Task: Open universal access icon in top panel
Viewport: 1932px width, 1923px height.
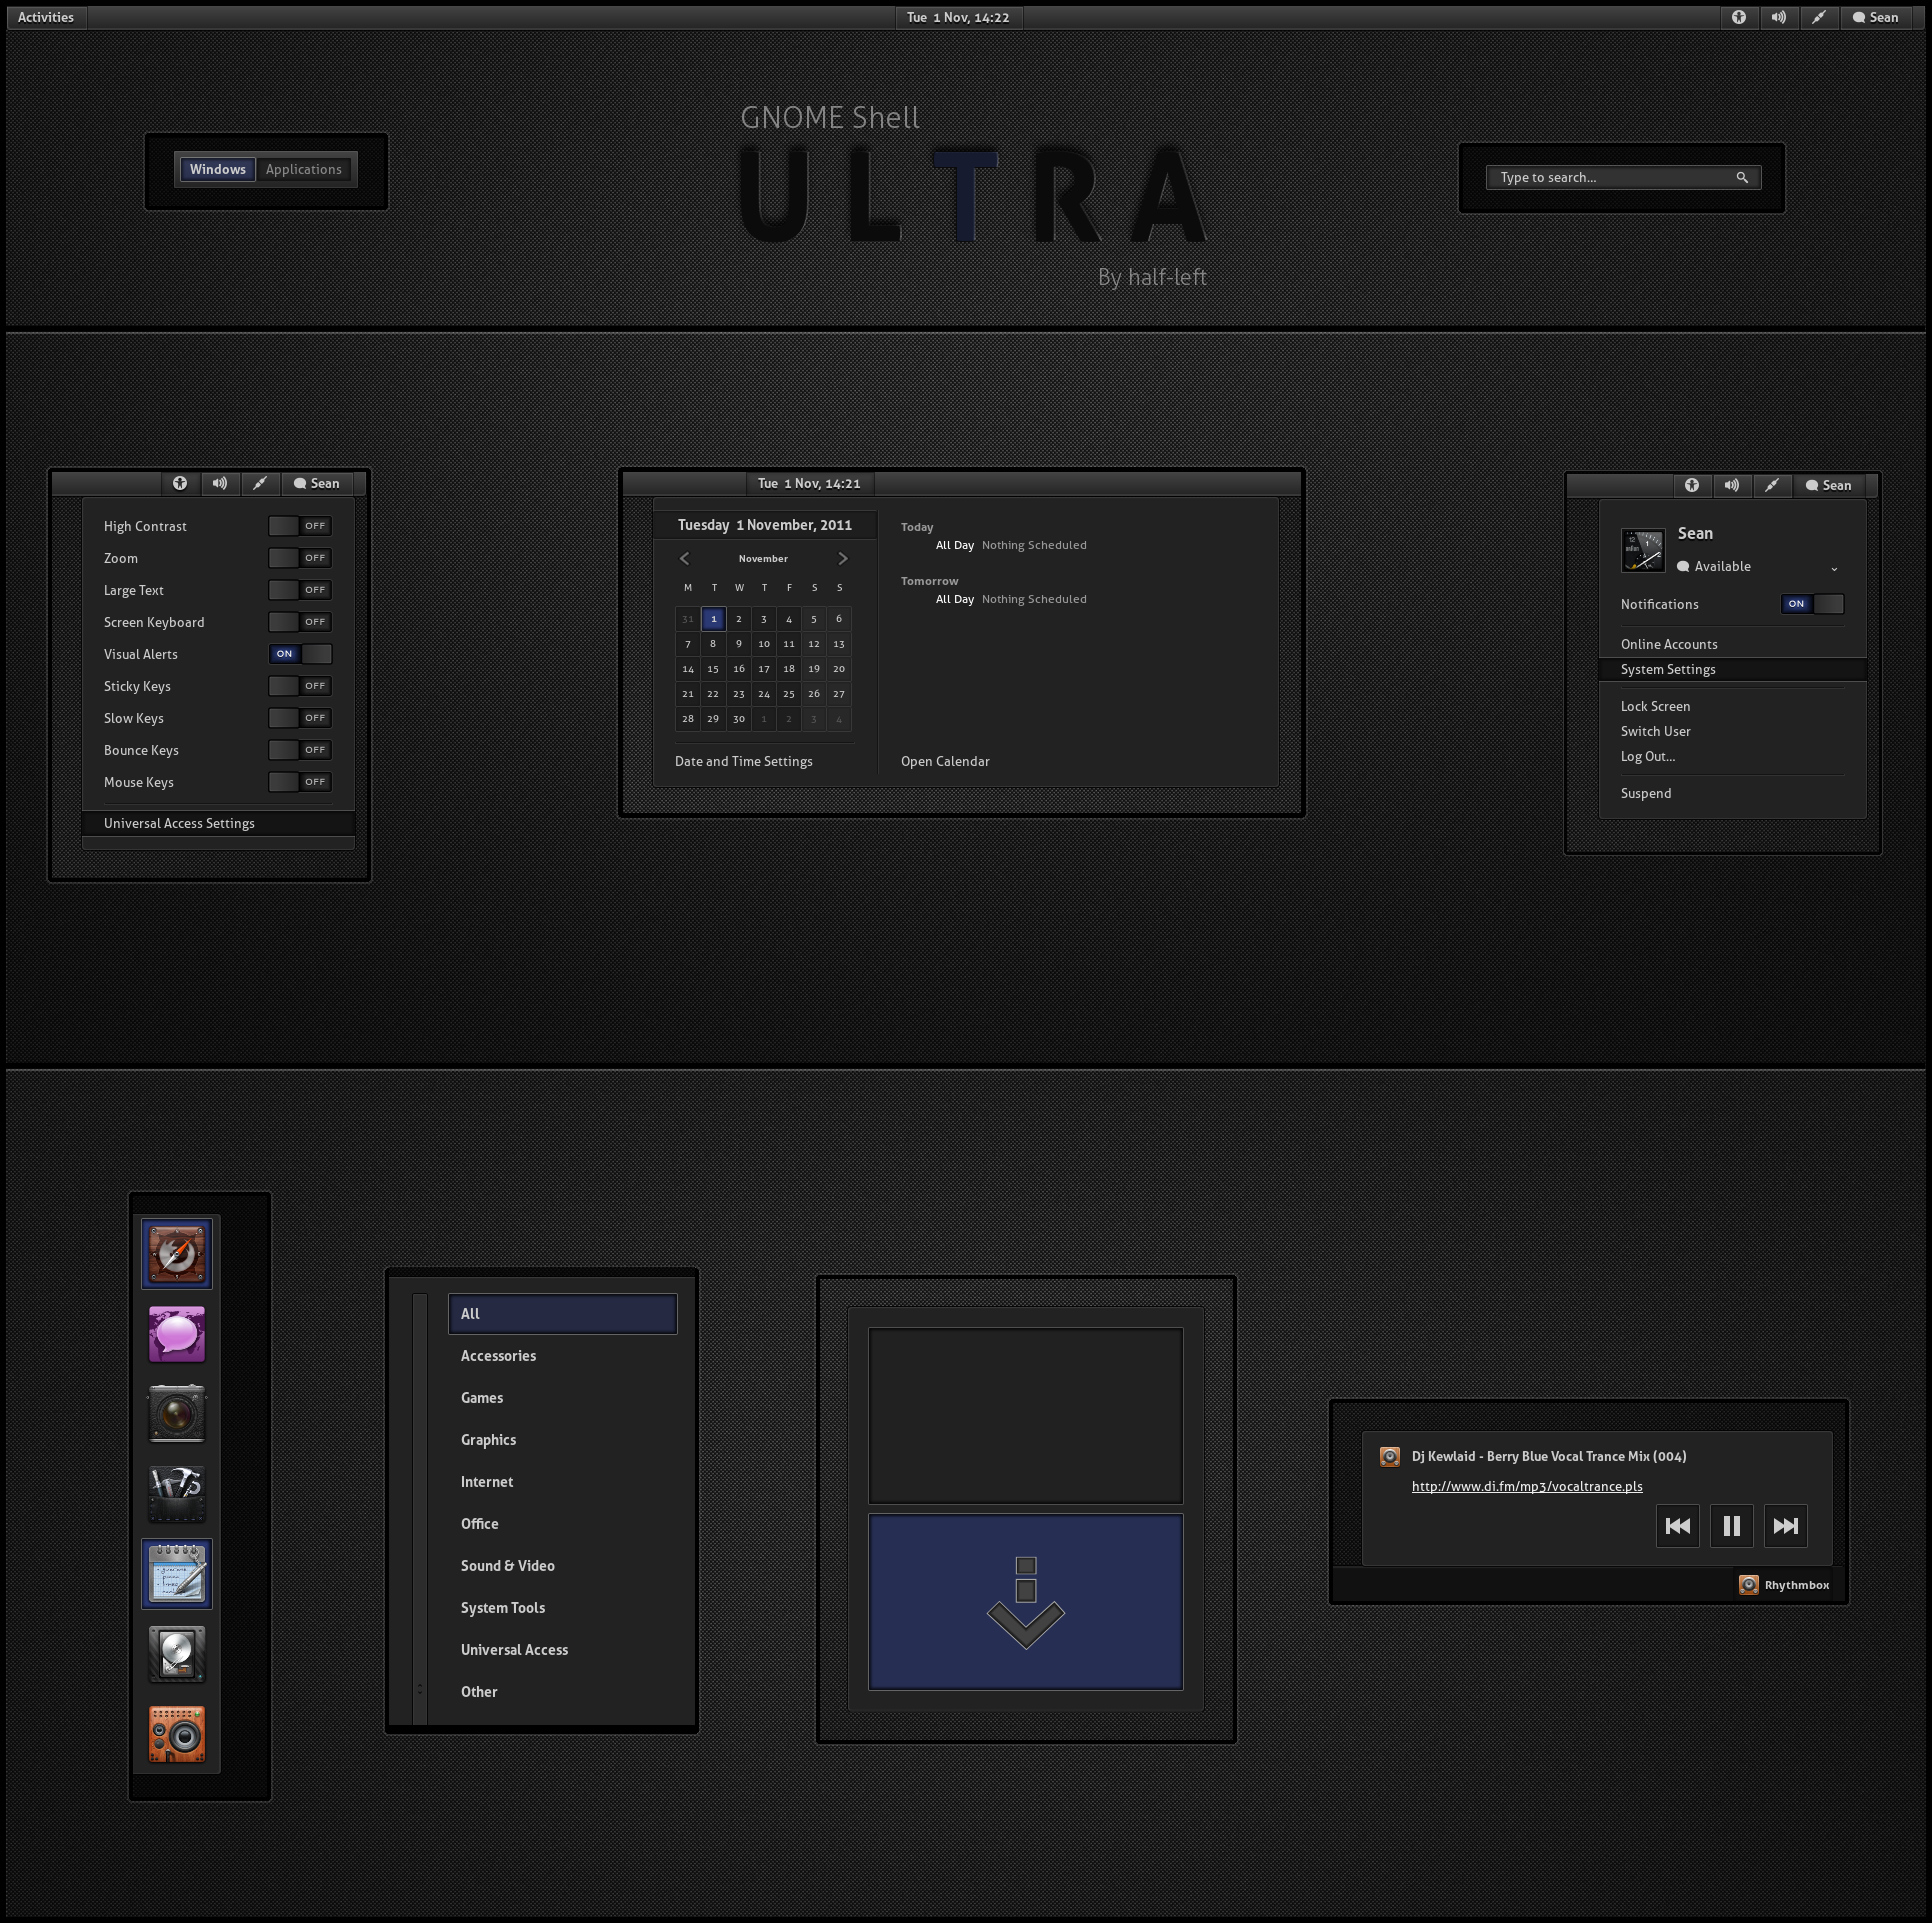Action: coord(1739,17)
